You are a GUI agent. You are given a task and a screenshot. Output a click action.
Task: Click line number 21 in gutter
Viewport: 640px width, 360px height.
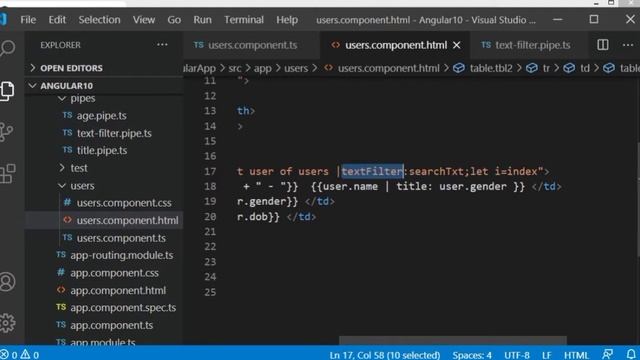(210, 232)
